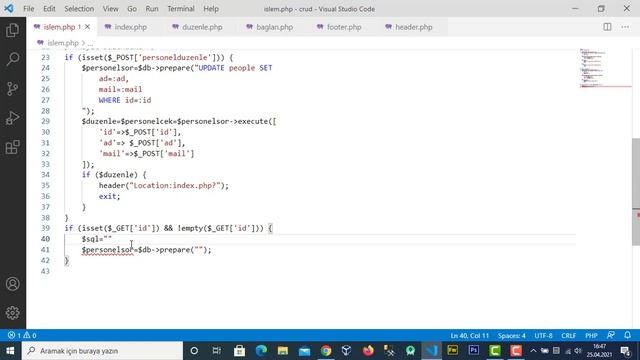Open the editor More Actions ellipsis
Viewport: 640px width, 360px height.
point(625,27)
